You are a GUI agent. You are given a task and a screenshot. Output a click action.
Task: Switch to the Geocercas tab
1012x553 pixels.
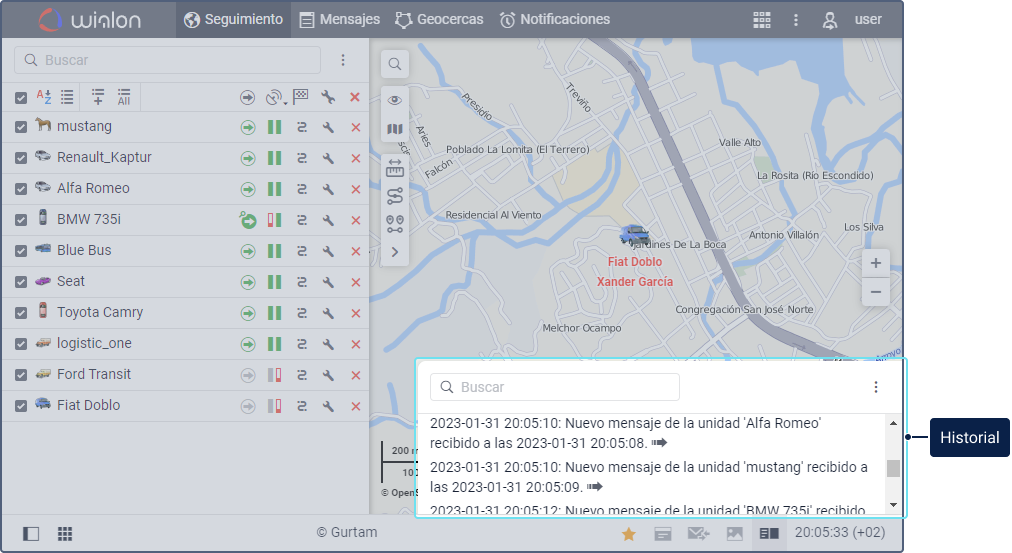coord(439,19)
